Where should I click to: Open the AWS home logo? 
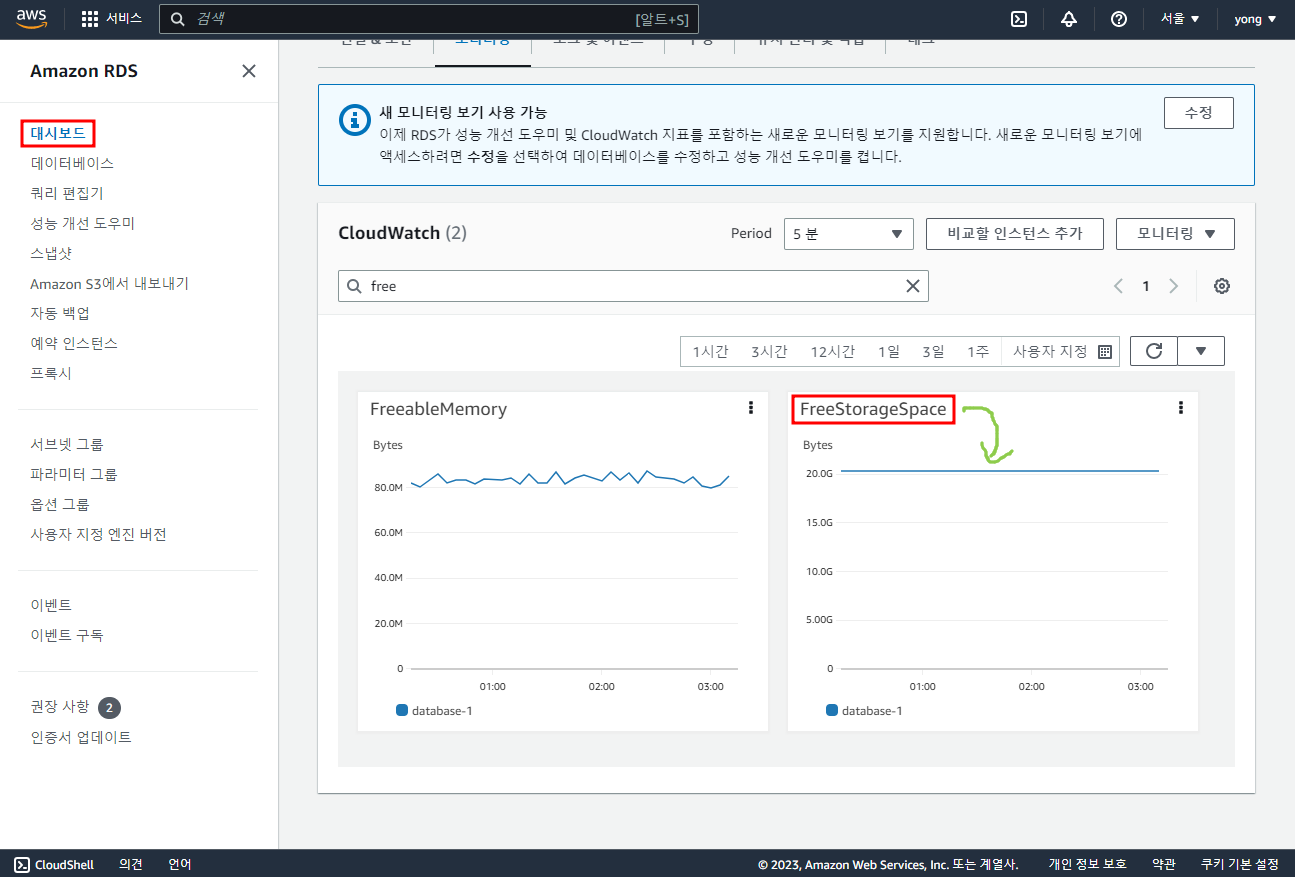(32, 18)
